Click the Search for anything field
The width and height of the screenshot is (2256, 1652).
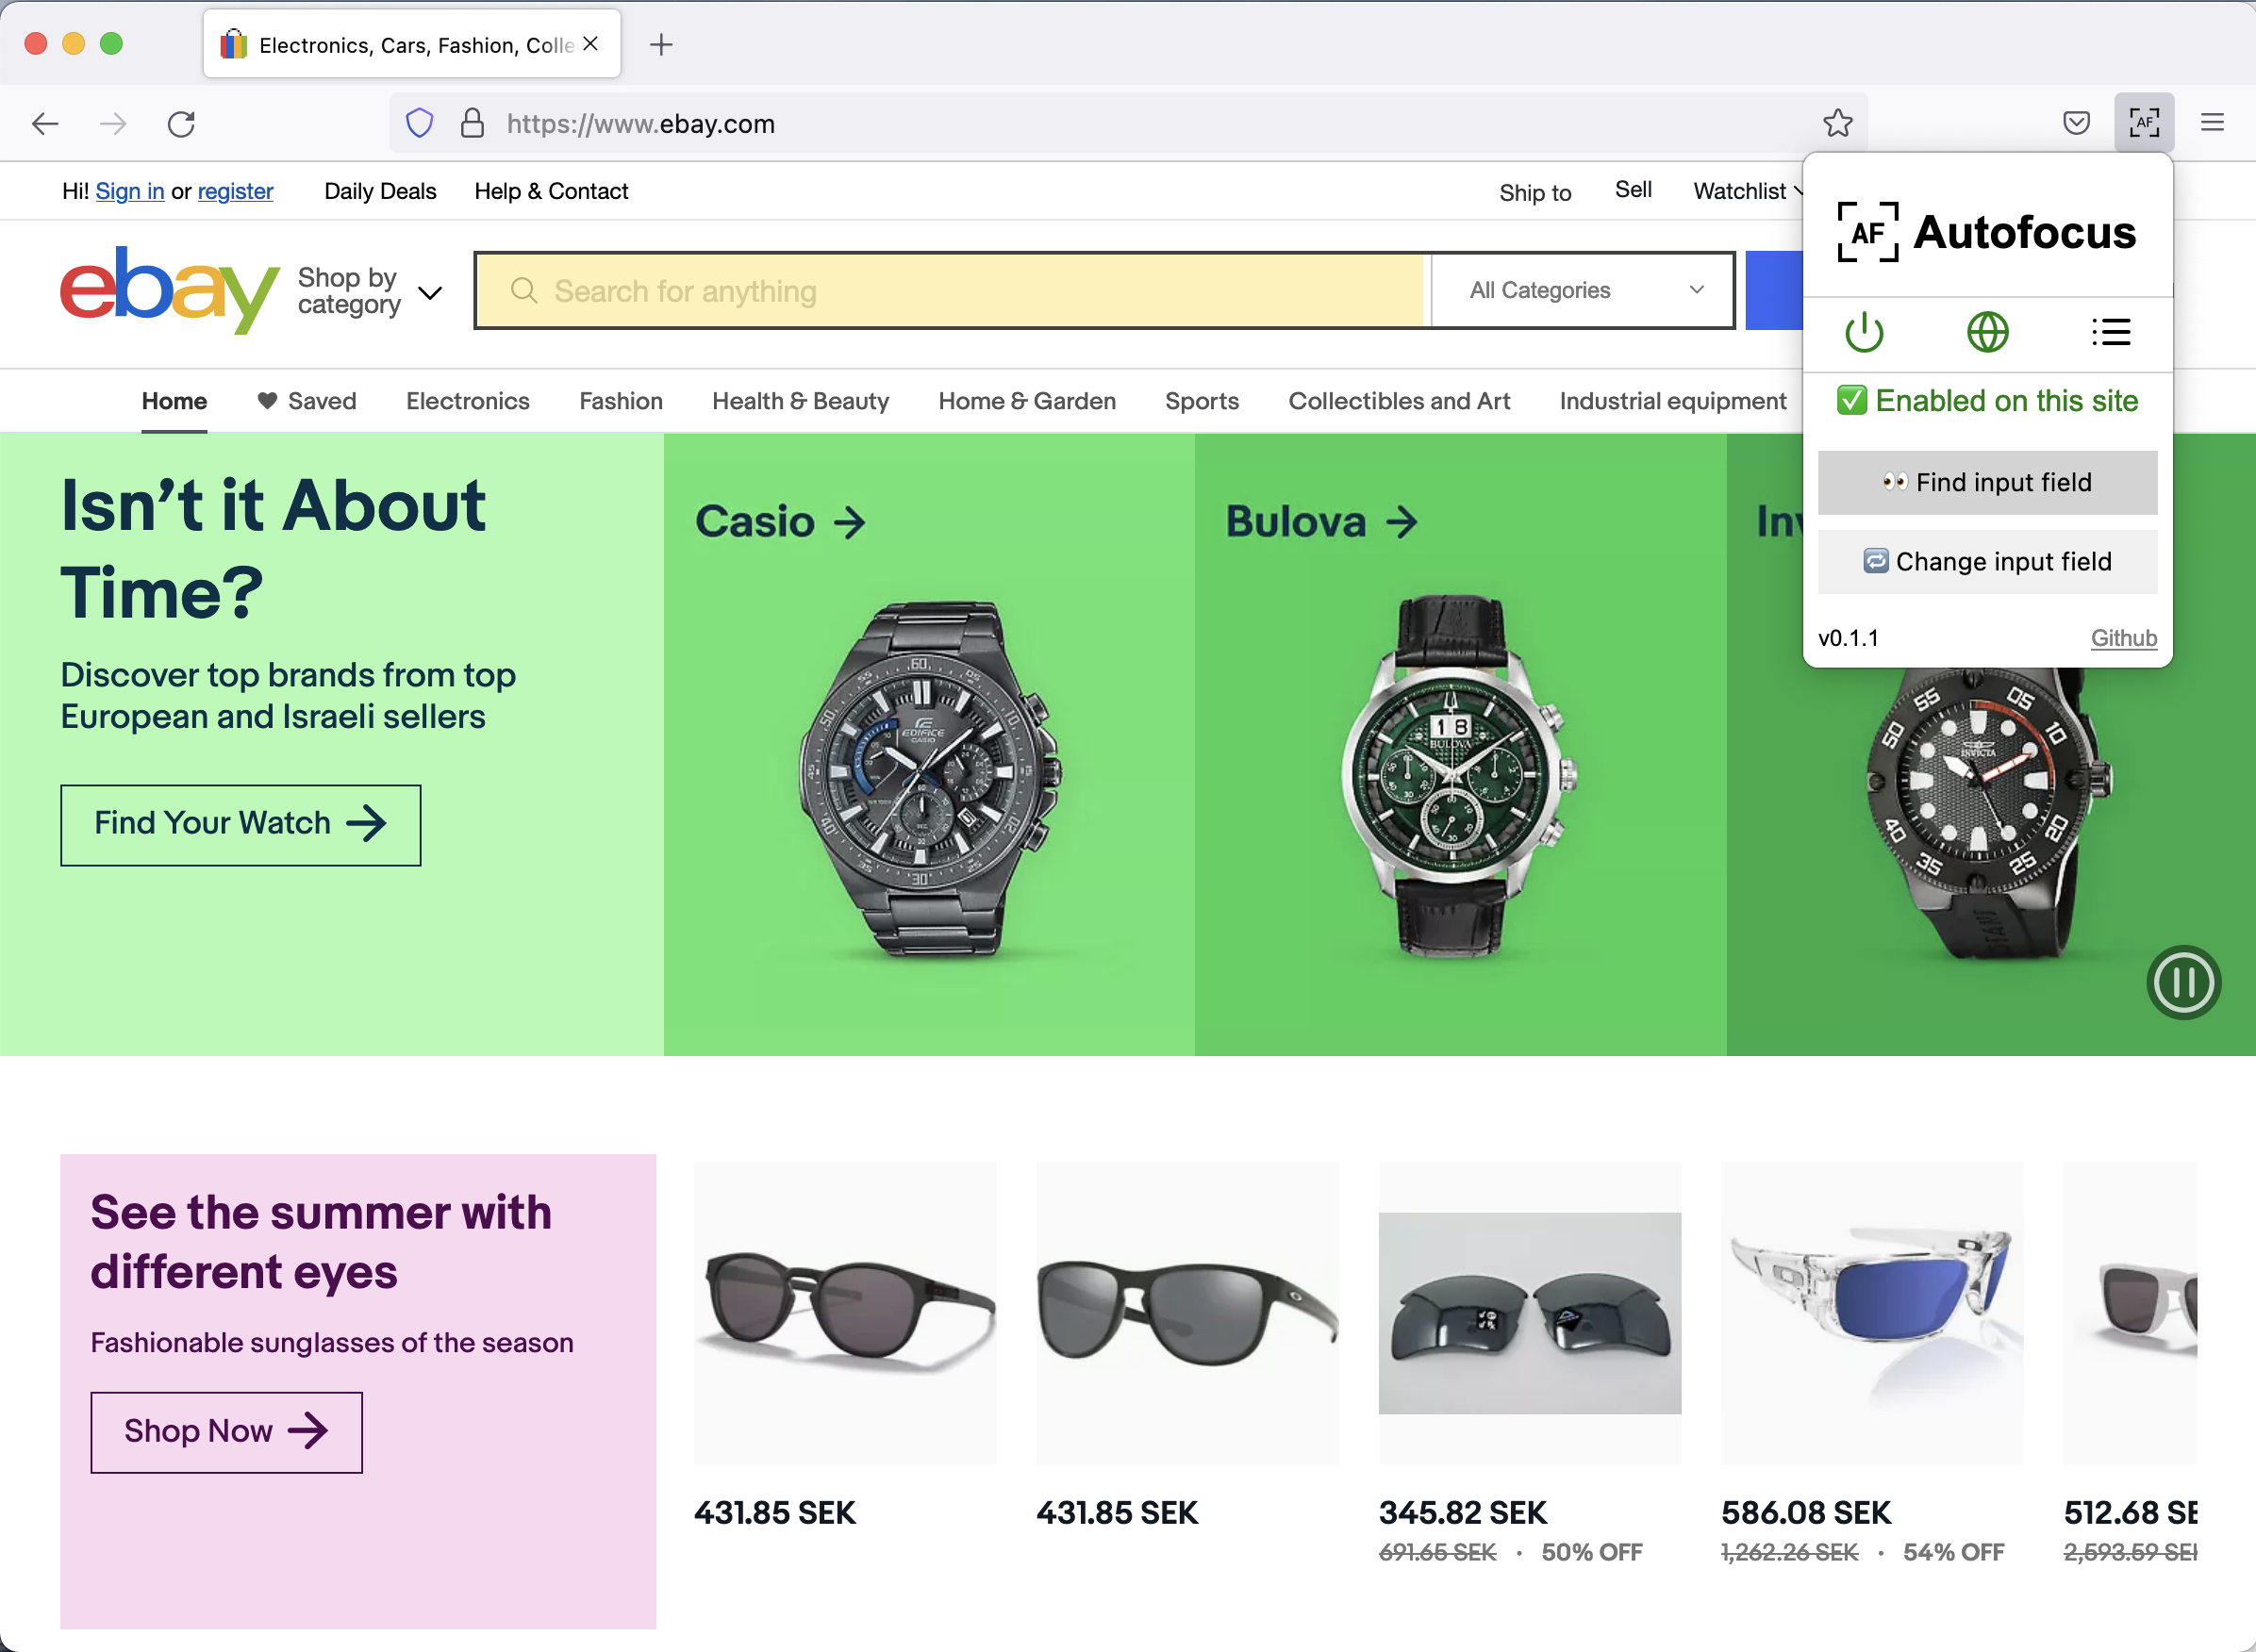click(x=950, y=291)
